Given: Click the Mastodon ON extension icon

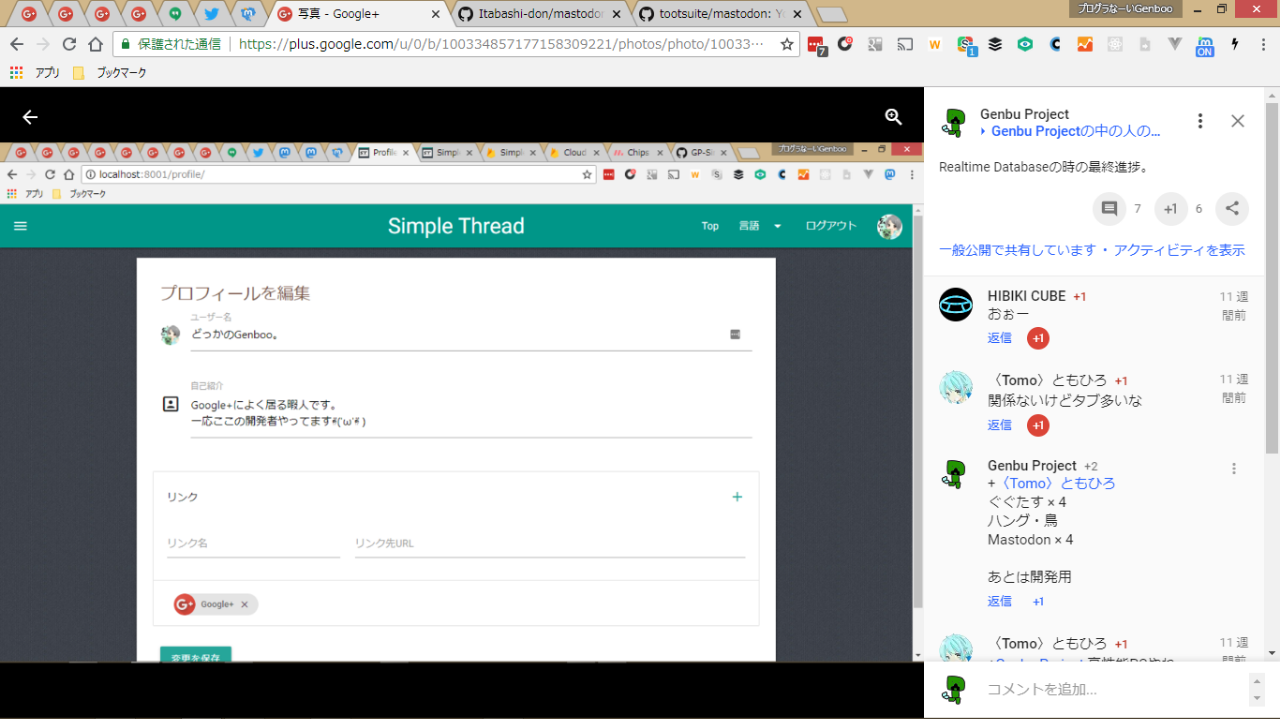Looking at the screenshot, I should tap(1205, 44).
